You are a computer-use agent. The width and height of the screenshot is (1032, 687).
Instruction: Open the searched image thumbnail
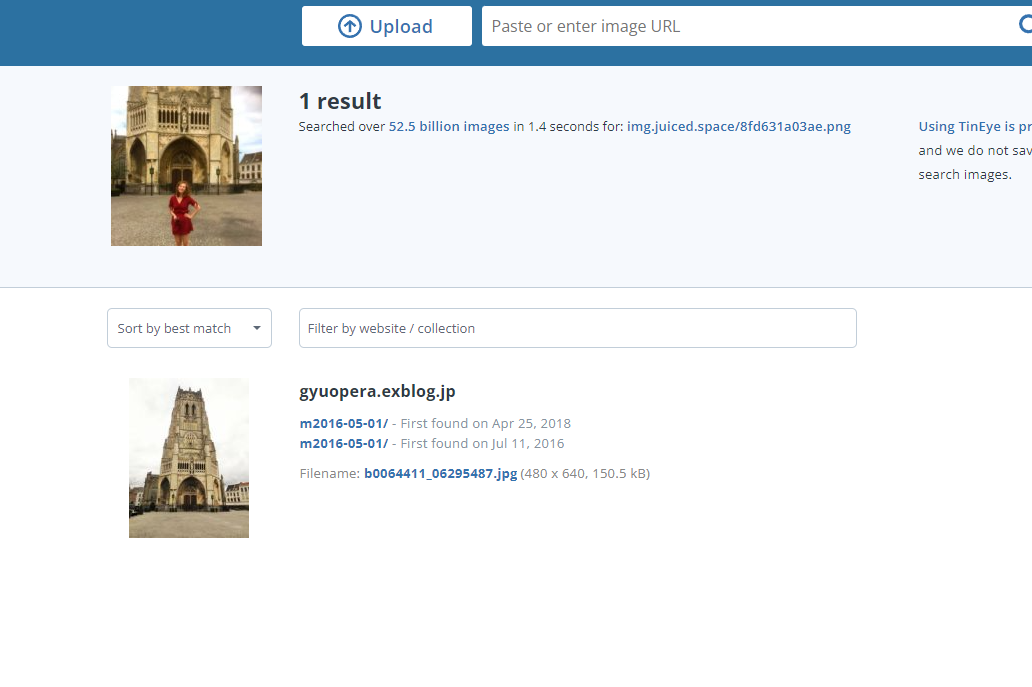186,166
